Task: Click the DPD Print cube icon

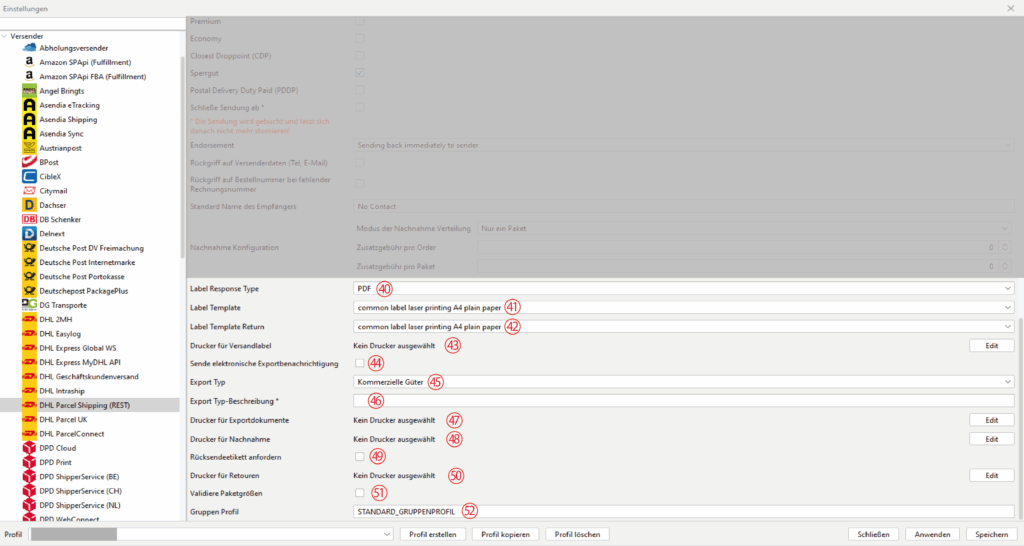Action: pos(29,462)
